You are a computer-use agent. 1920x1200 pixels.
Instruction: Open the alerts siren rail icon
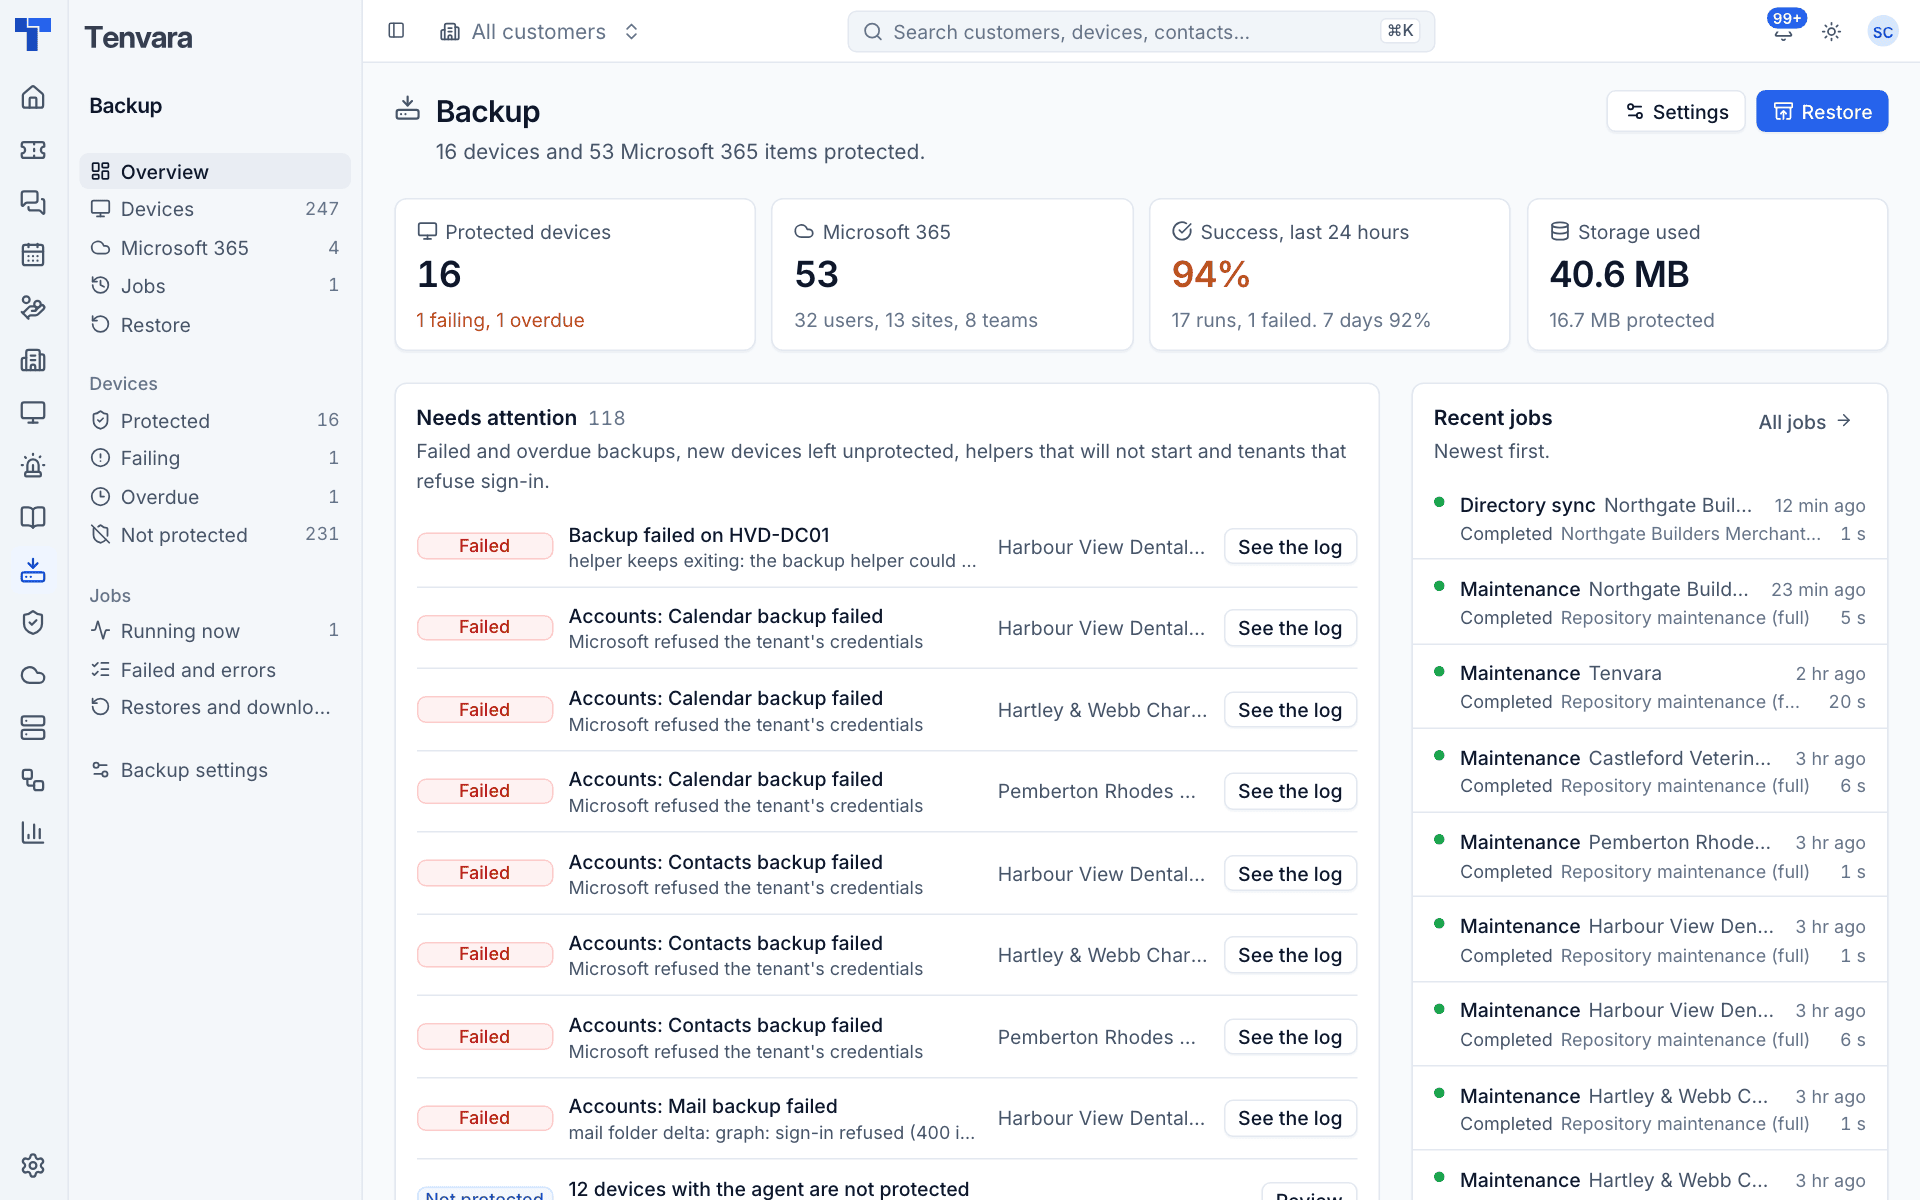coord(33,465)
